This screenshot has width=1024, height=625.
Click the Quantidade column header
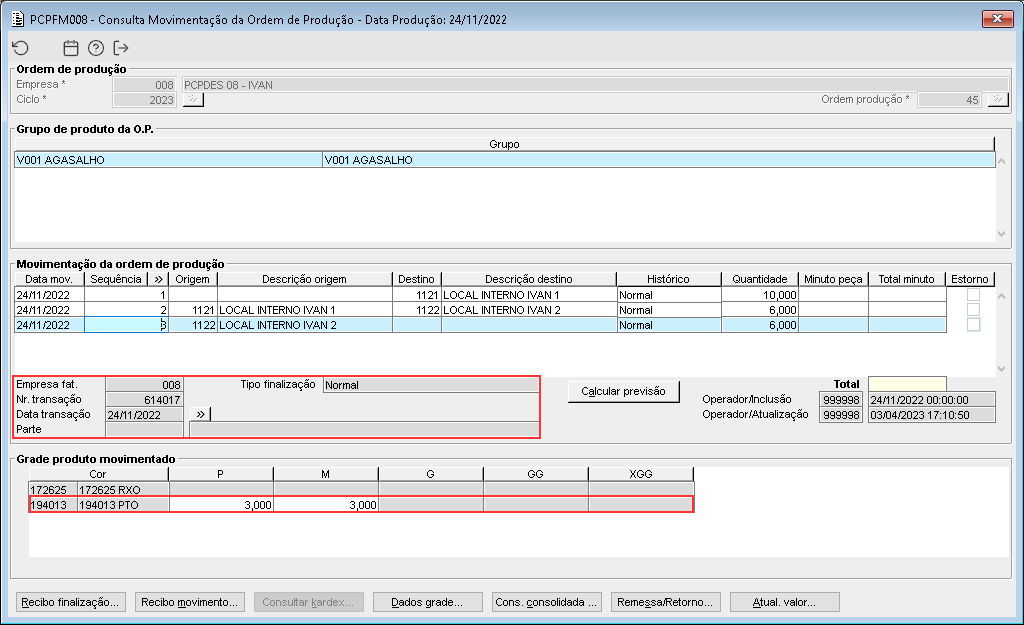pos(760,279)
